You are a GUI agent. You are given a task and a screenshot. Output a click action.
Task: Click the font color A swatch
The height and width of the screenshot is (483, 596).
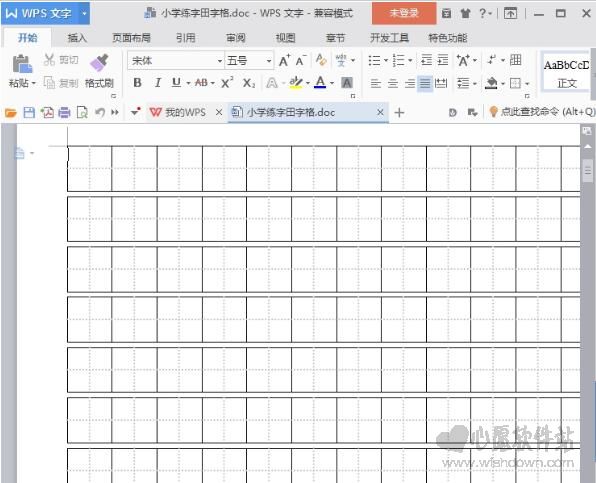tap(320, 82)
